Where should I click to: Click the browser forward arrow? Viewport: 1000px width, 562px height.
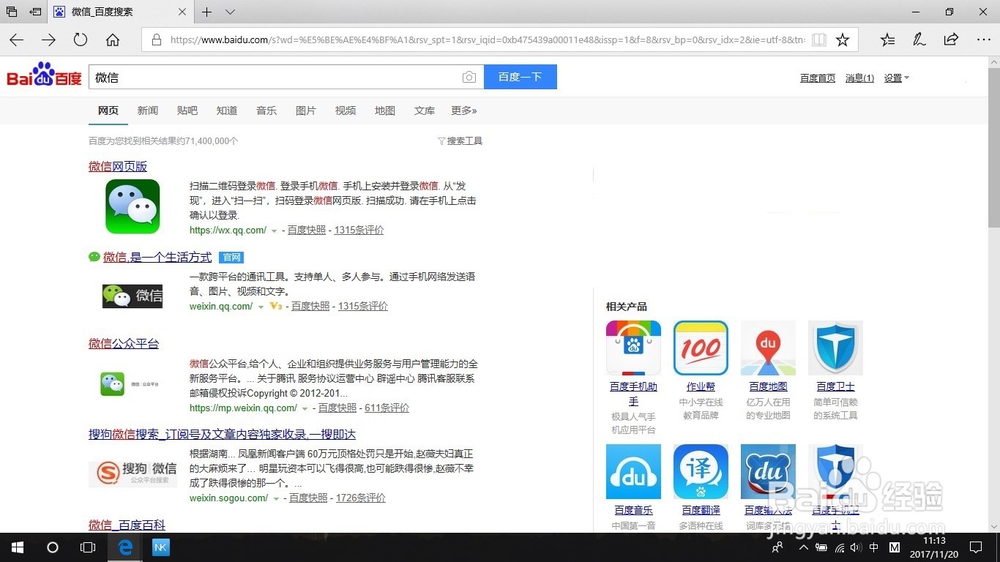tap(48, 40)
